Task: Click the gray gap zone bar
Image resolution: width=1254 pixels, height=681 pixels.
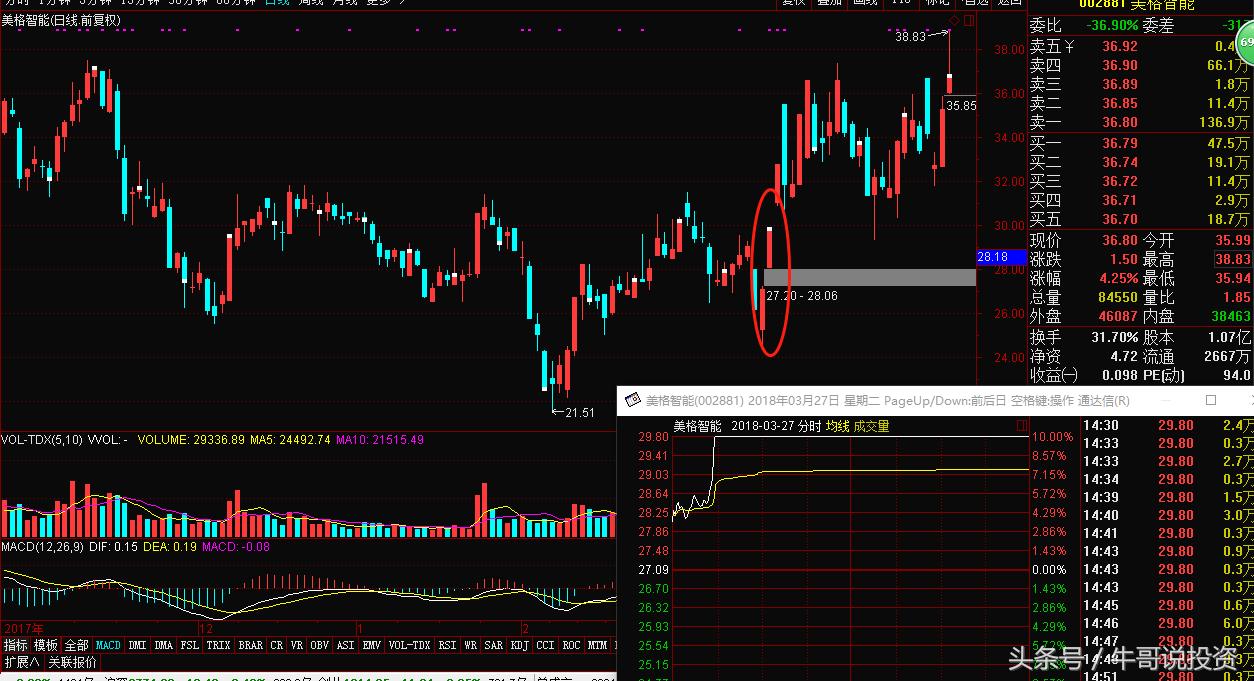Action: pyautogui.click(x=869, y=277)
